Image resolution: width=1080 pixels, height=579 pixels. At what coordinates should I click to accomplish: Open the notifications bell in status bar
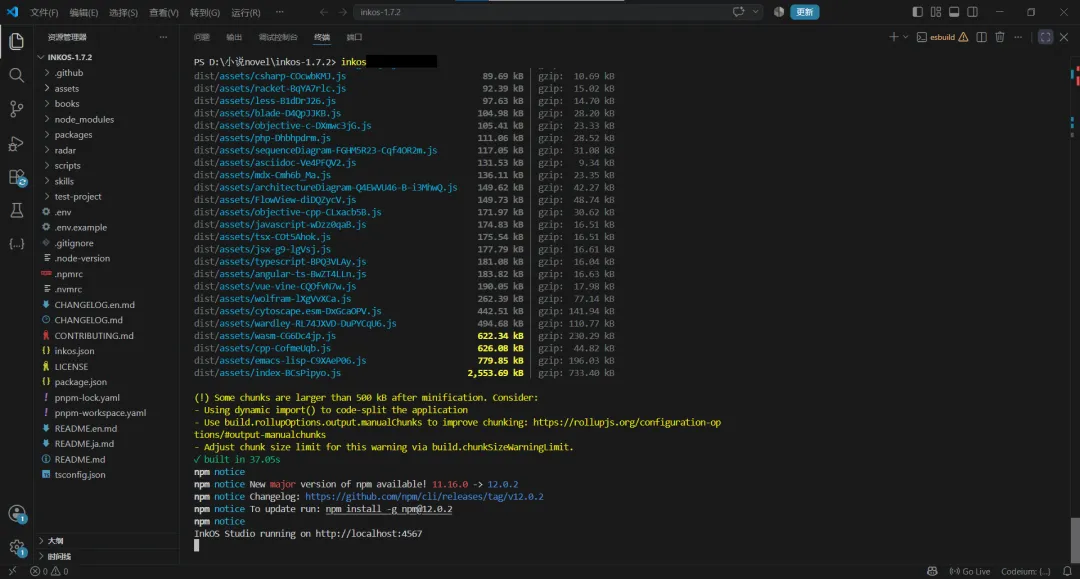click(1067, 571)
